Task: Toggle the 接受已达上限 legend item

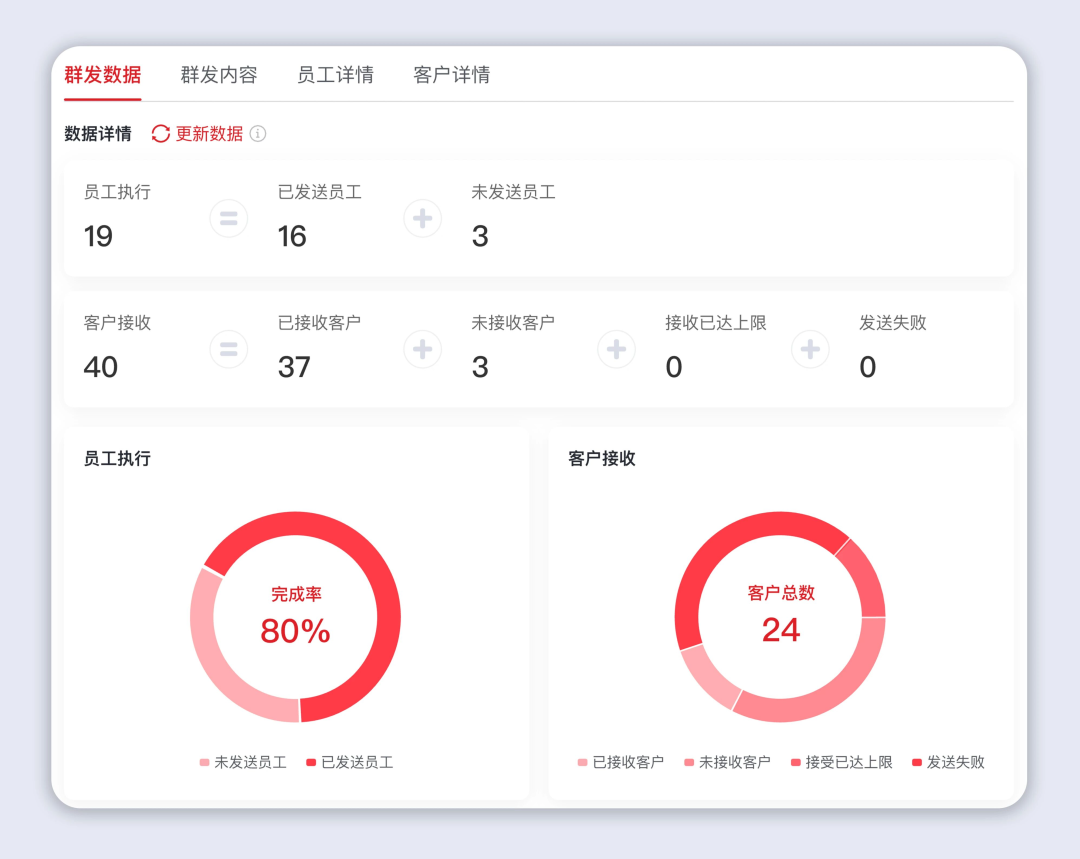Action: tap(842, 762)
